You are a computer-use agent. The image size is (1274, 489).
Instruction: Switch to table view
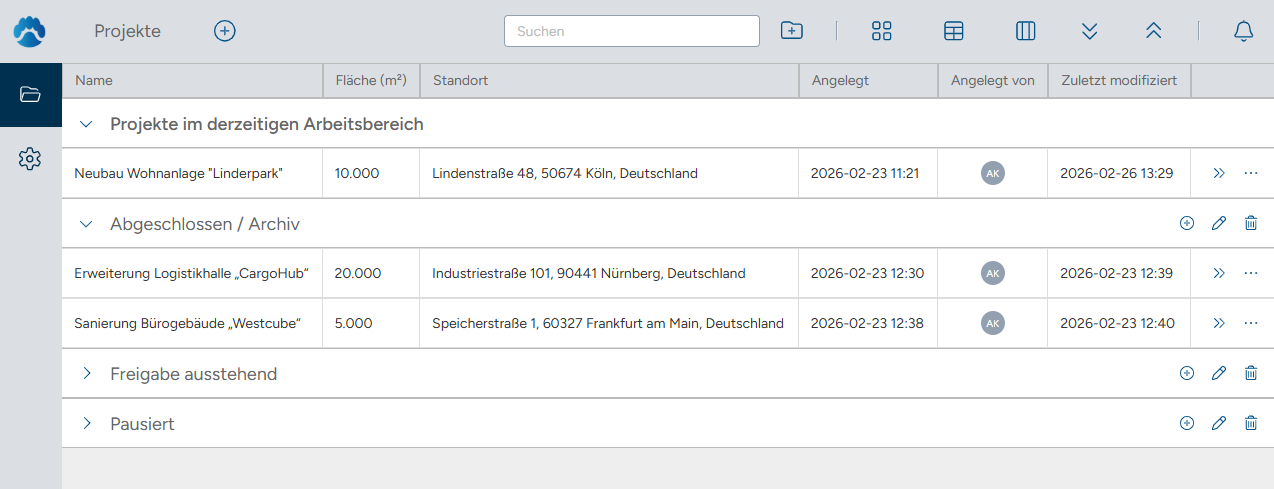click(x=953, y=31)
